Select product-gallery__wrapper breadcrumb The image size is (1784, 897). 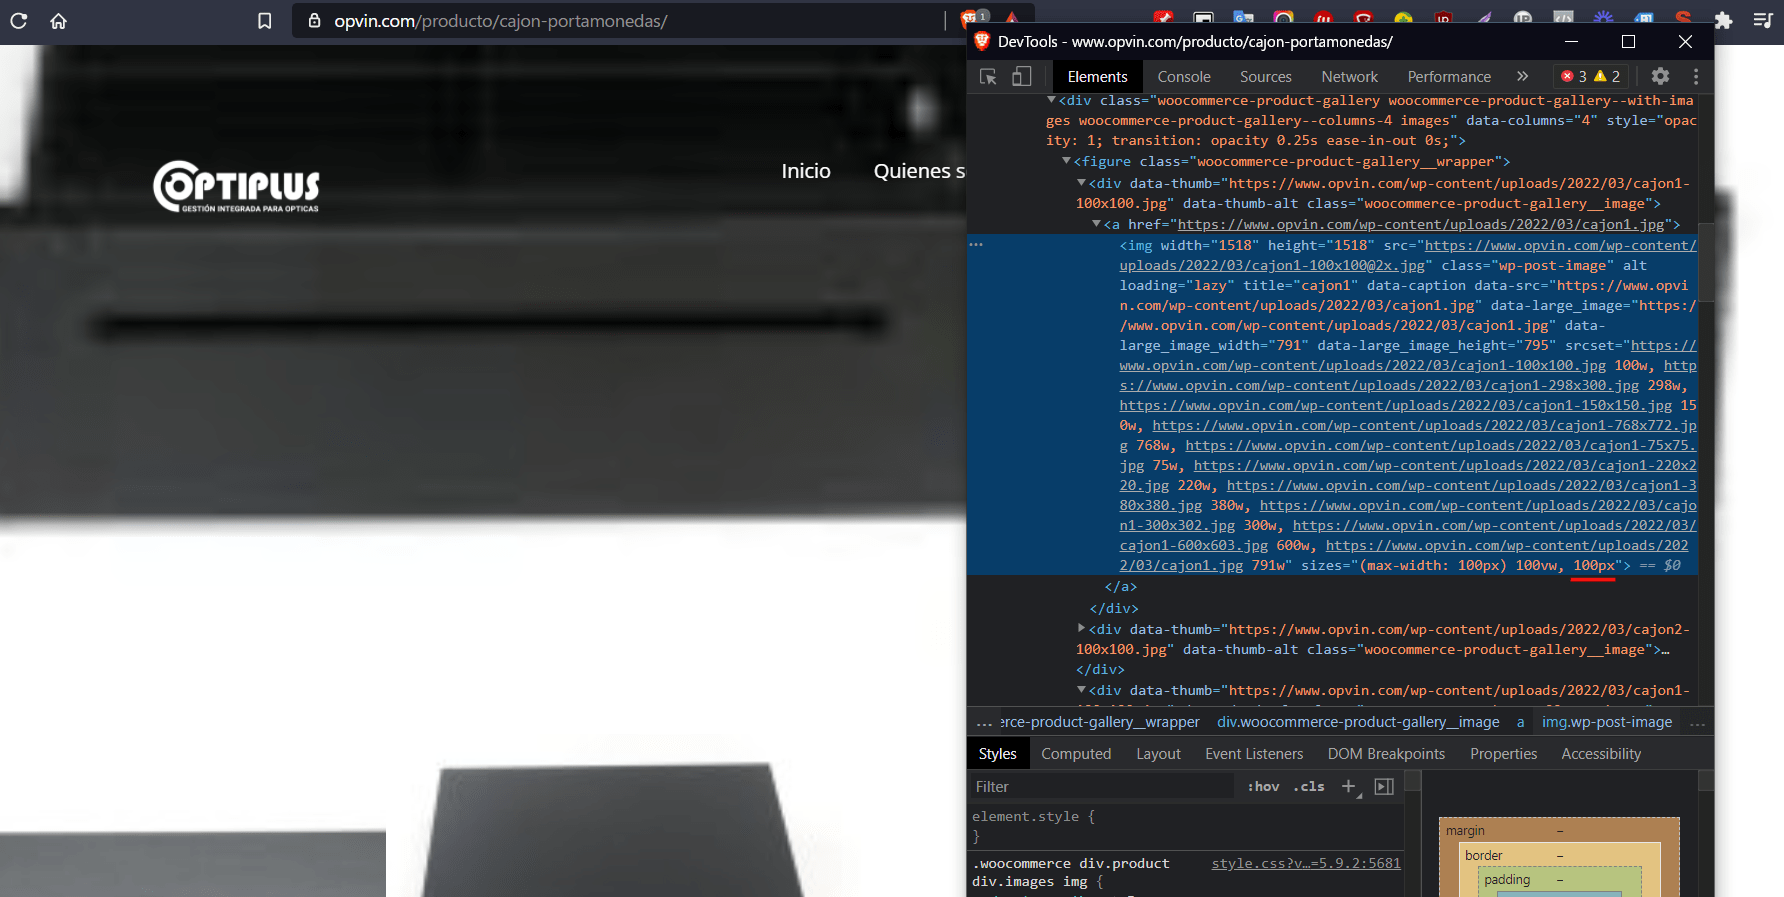click(x=1099, y=722)
